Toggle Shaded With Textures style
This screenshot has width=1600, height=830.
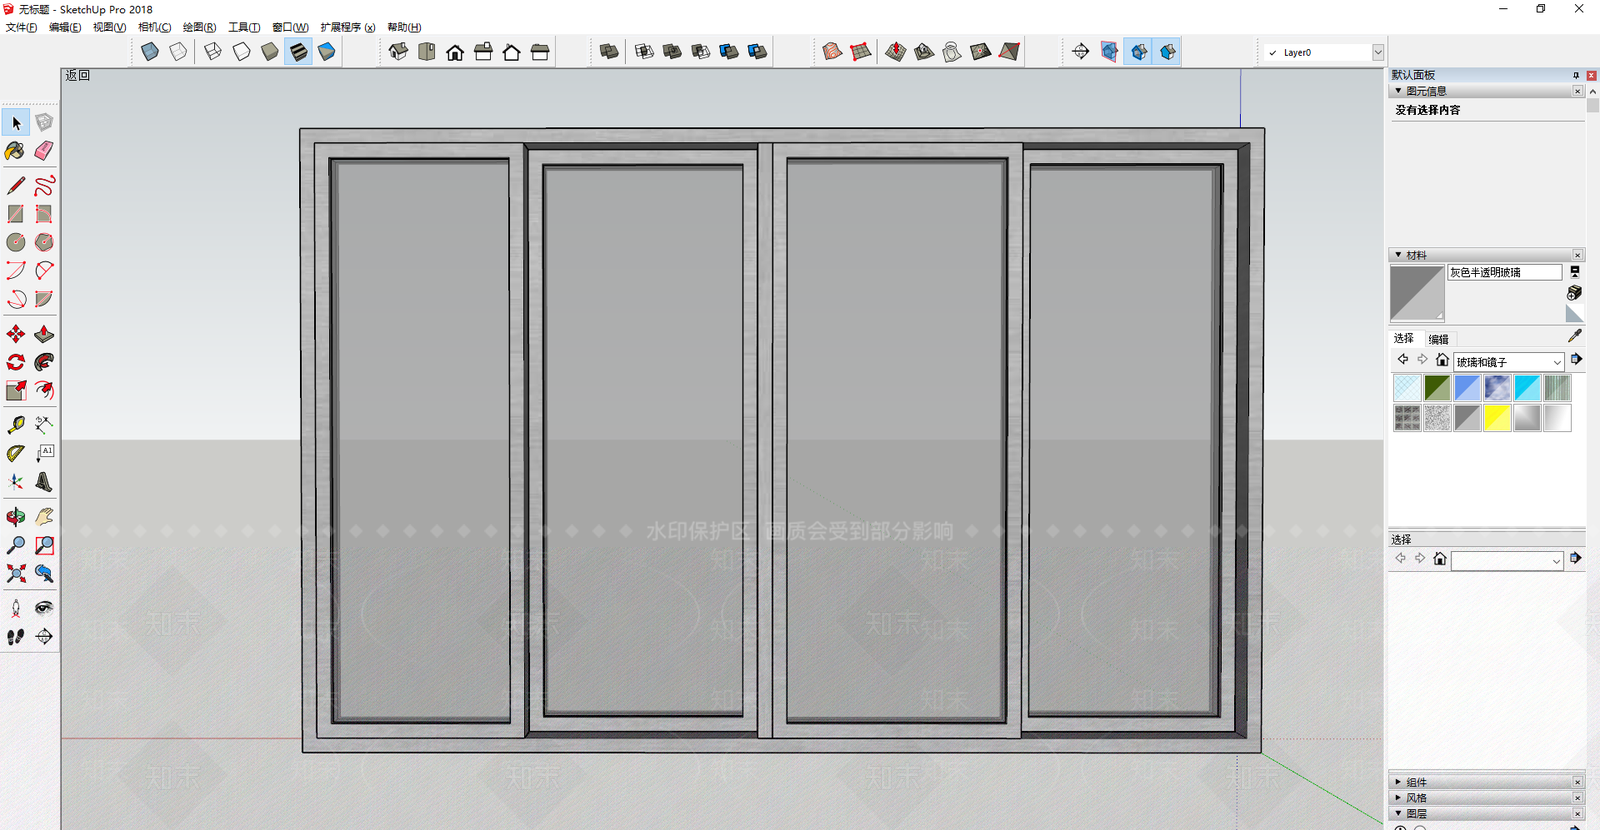(298, 52)
